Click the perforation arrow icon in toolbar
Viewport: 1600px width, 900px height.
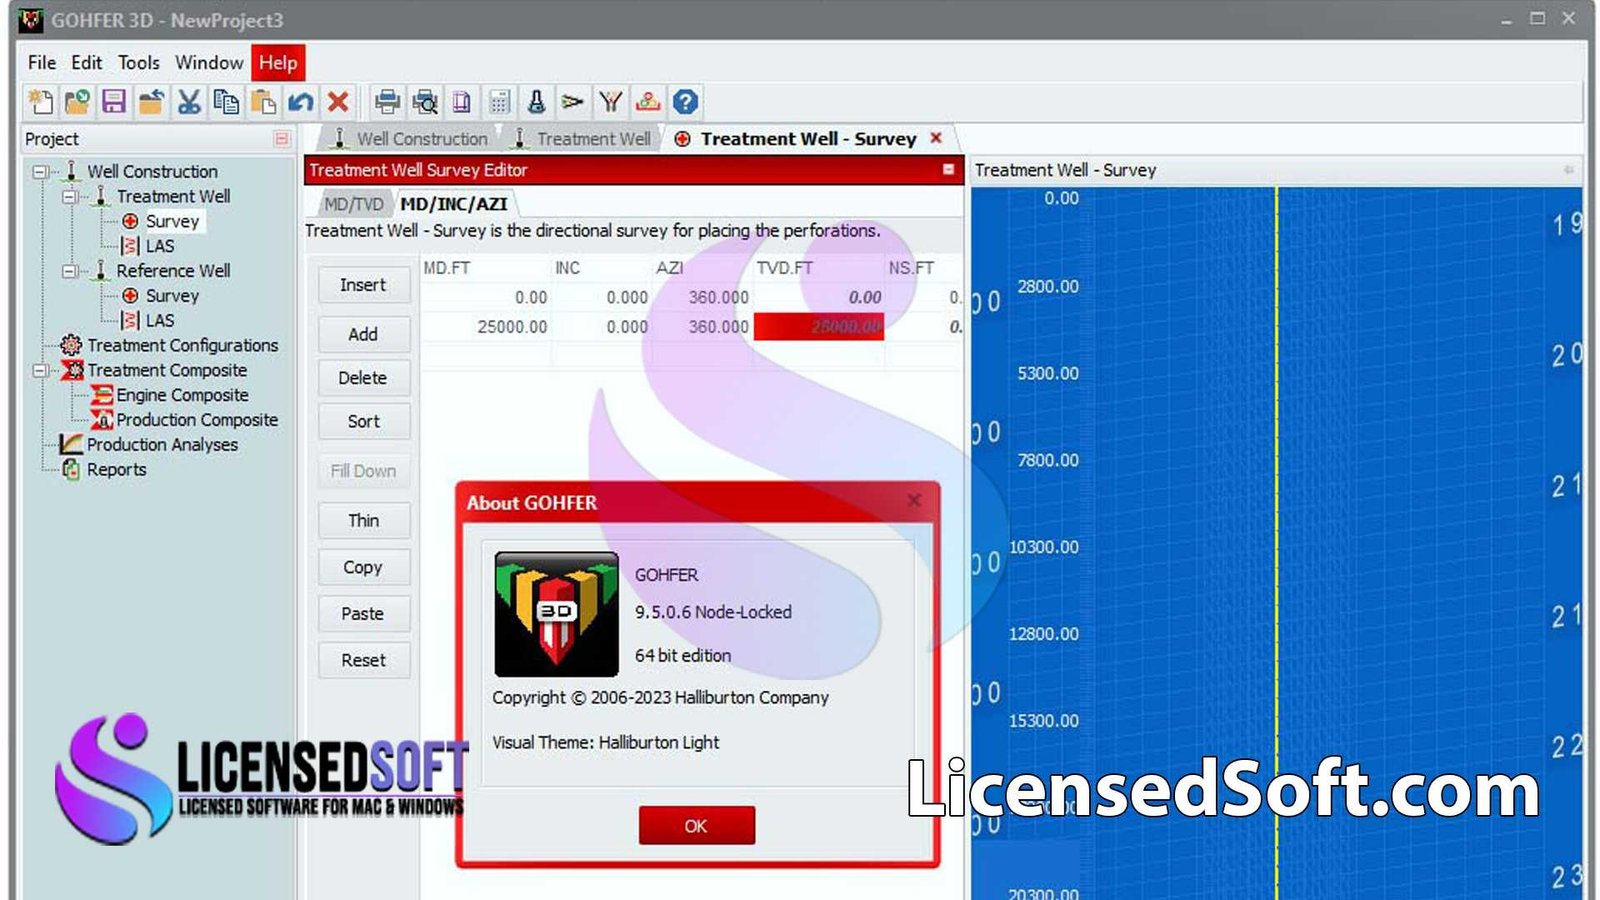[x=572, y=101]
